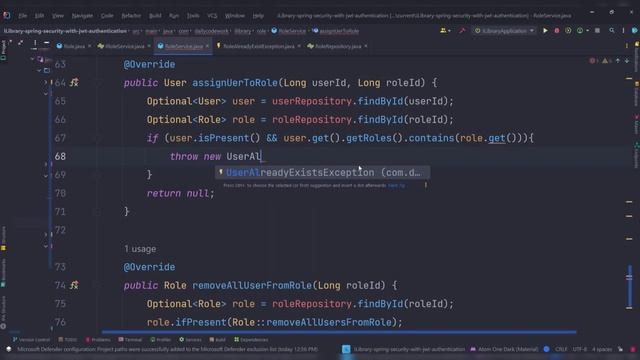This screenshot has height=360, width=640.
Task: Open run configuration LibraryApplication dropdown
Action: [x=504, y=31]
